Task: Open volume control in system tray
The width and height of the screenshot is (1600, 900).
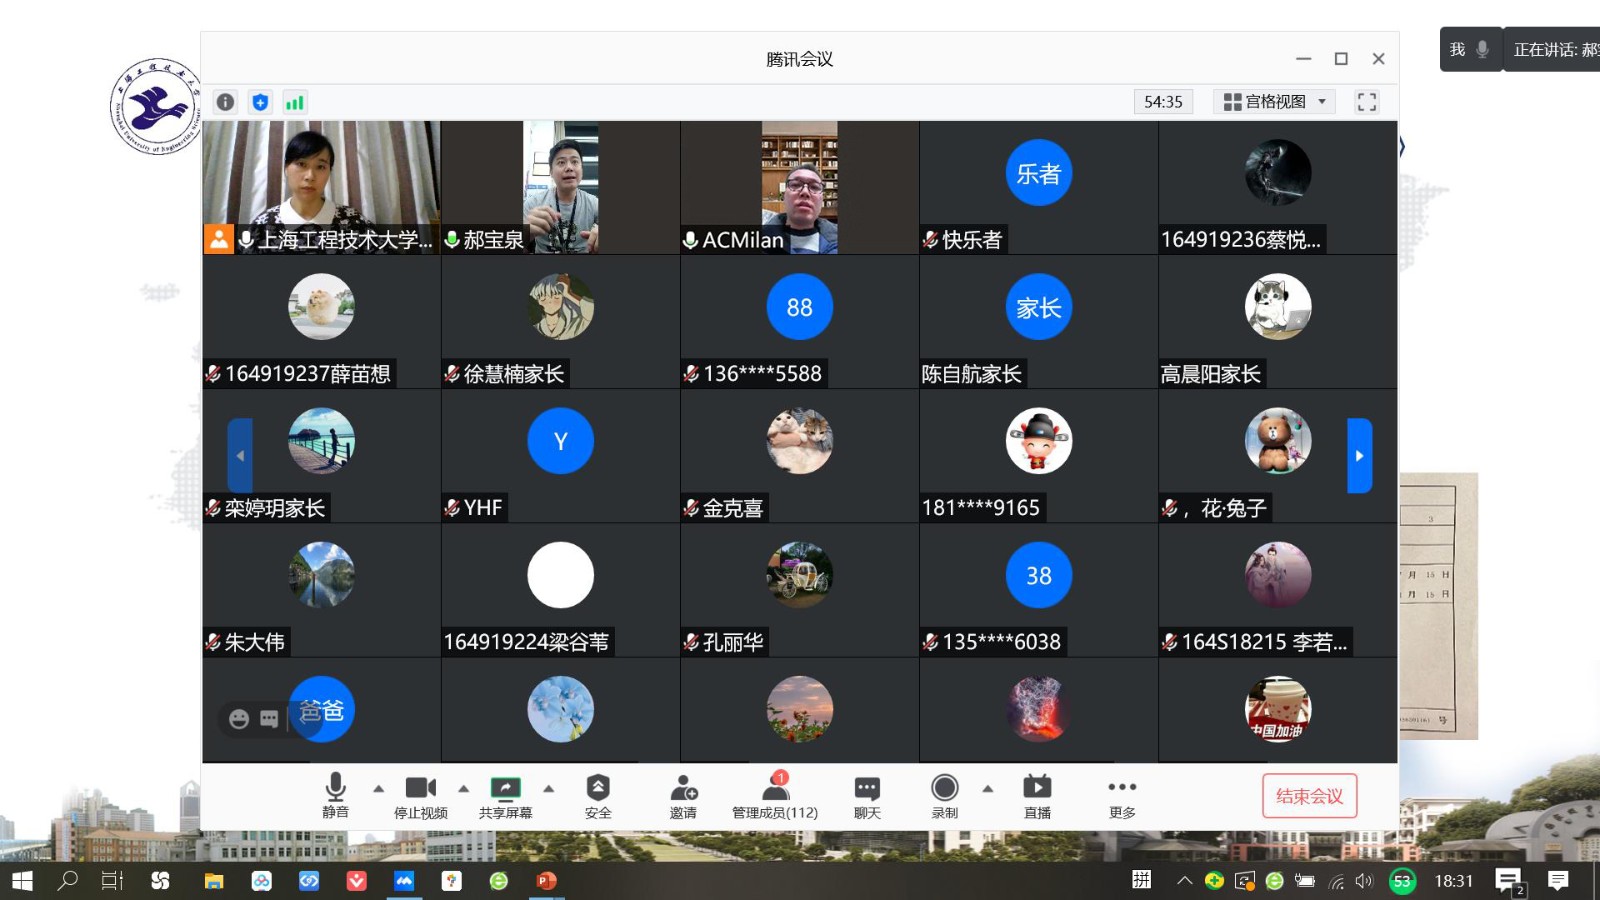Action: [x=1365, y=880]
